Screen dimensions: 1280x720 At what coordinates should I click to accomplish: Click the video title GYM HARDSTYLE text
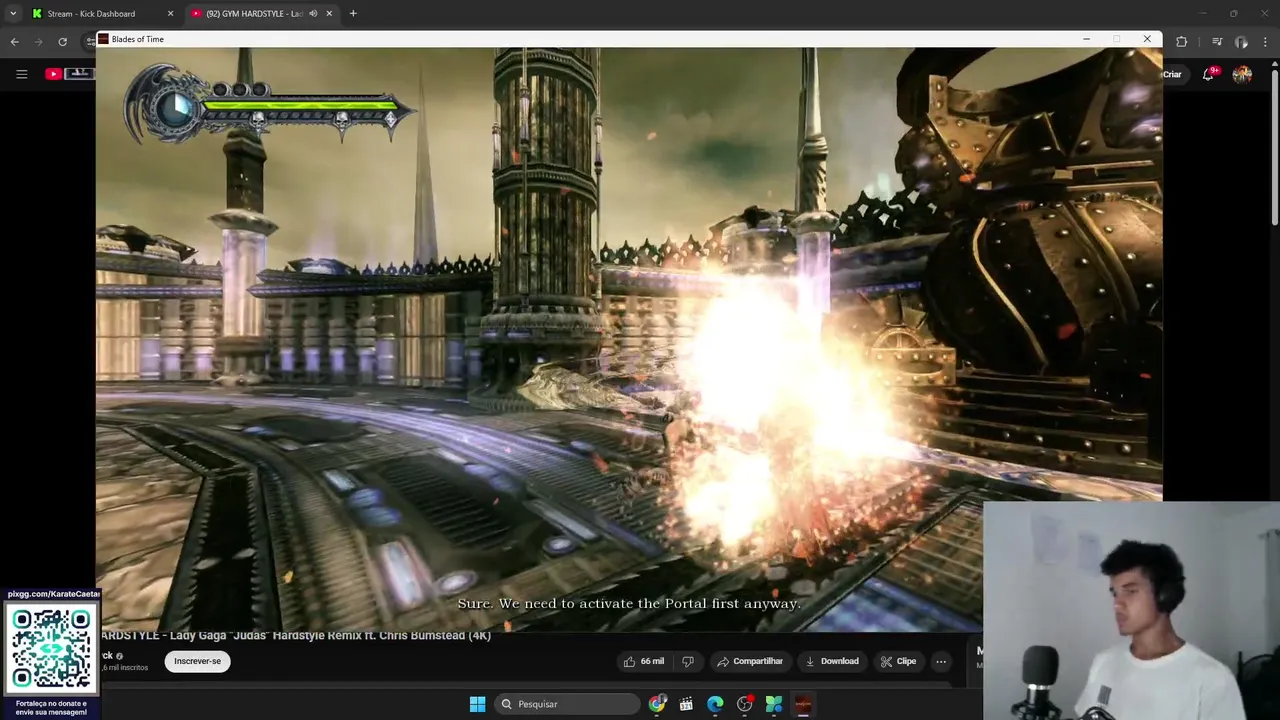pyautogui.click(x=296, y=635)
